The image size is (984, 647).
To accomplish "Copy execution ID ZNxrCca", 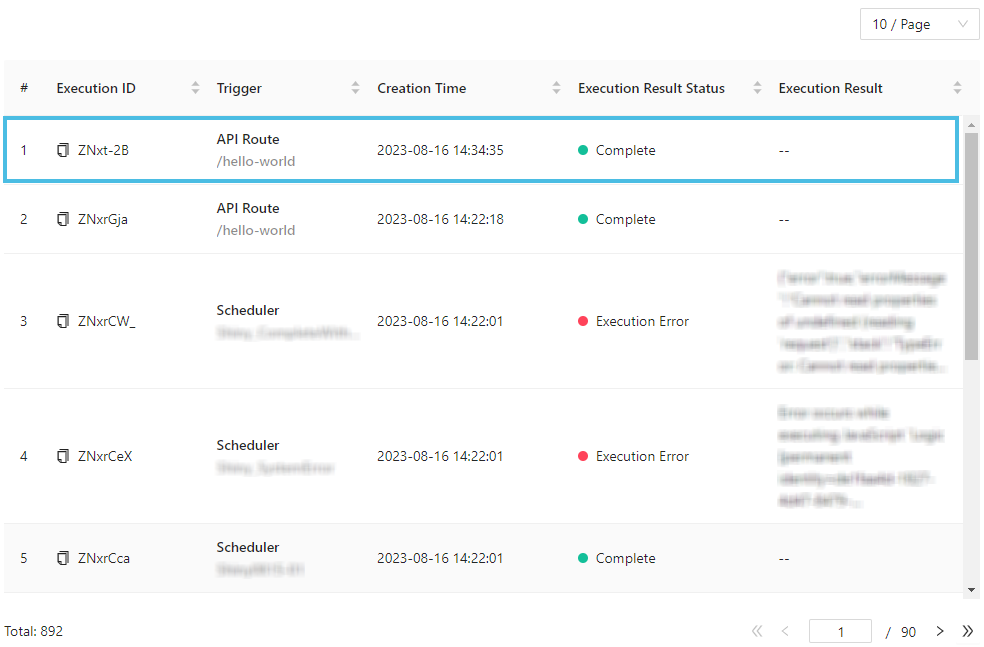I will coord(63,559).
